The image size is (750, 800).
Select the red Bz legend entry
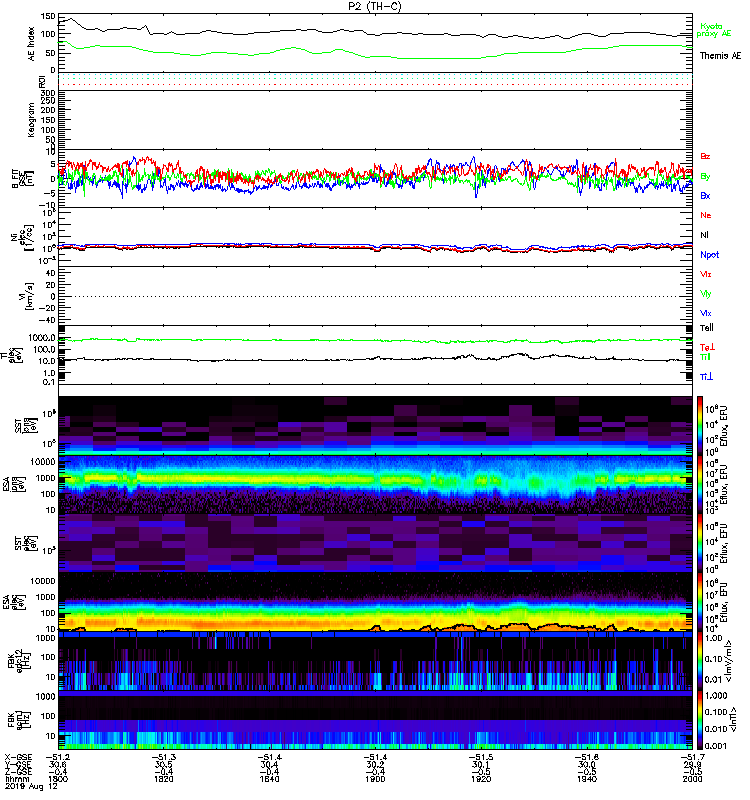point(705,156)
